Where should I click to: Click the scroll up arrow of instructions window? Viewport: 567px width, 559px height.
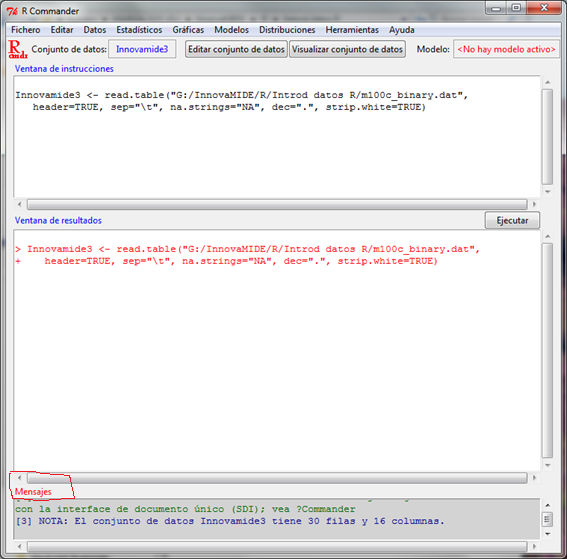[x=547, y=82]
